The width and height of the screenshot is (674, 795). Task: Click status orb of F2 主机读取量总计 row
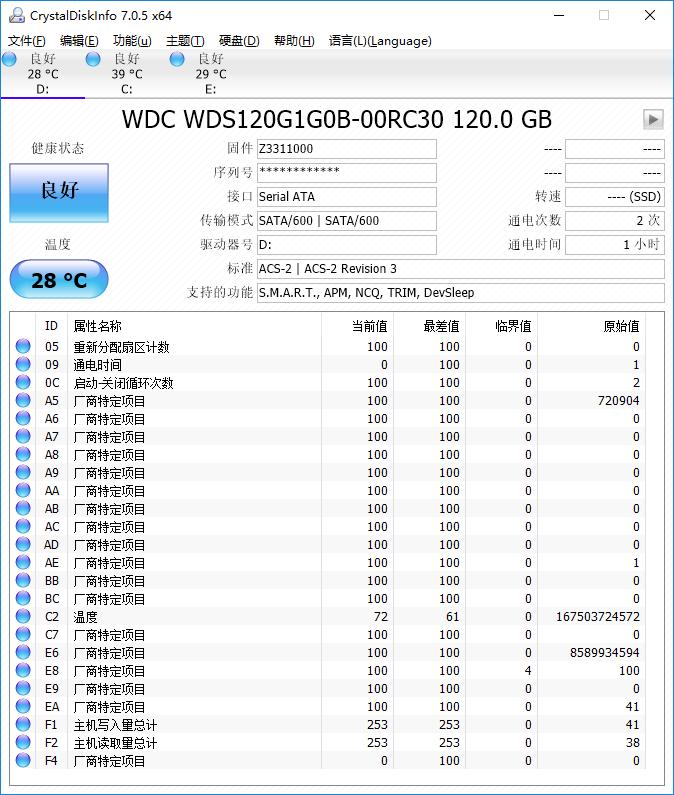click(23, 742)
